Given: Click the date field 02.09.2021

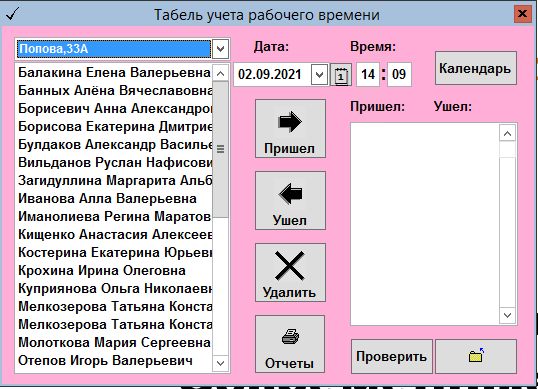Looking at the screenshot, I should coord(272,74).
